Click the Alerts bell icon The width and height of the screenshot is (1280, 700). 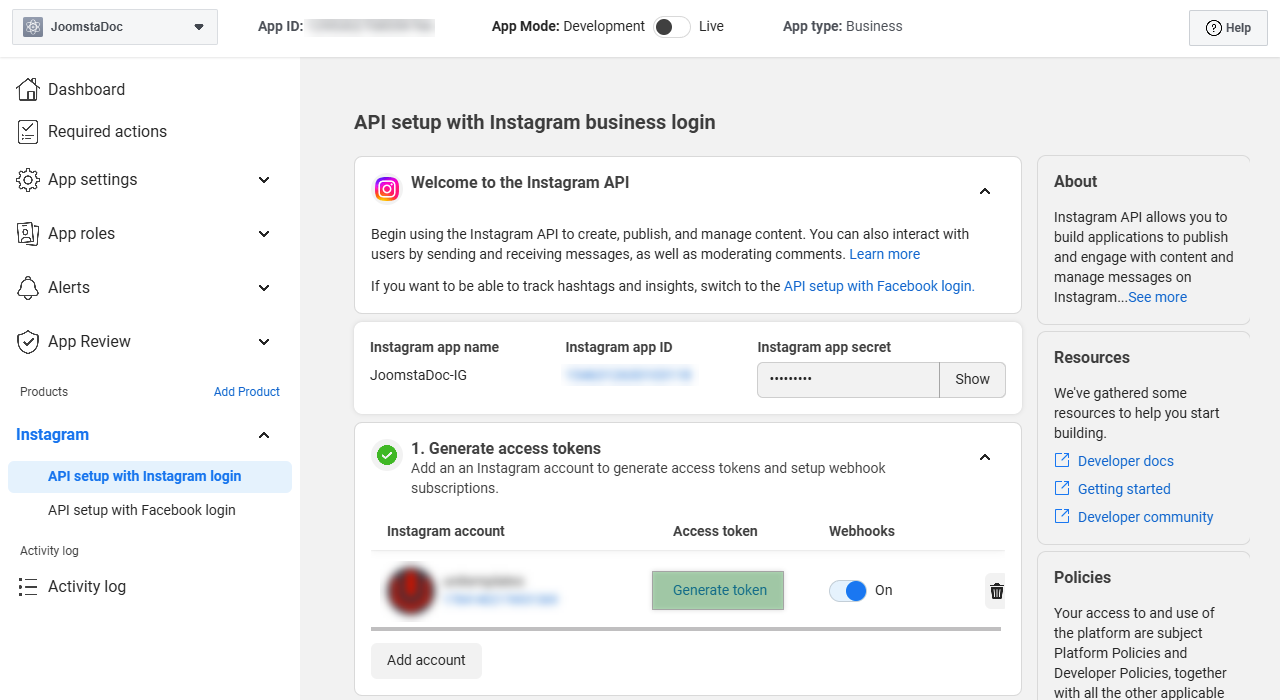(x=28, y=288)
